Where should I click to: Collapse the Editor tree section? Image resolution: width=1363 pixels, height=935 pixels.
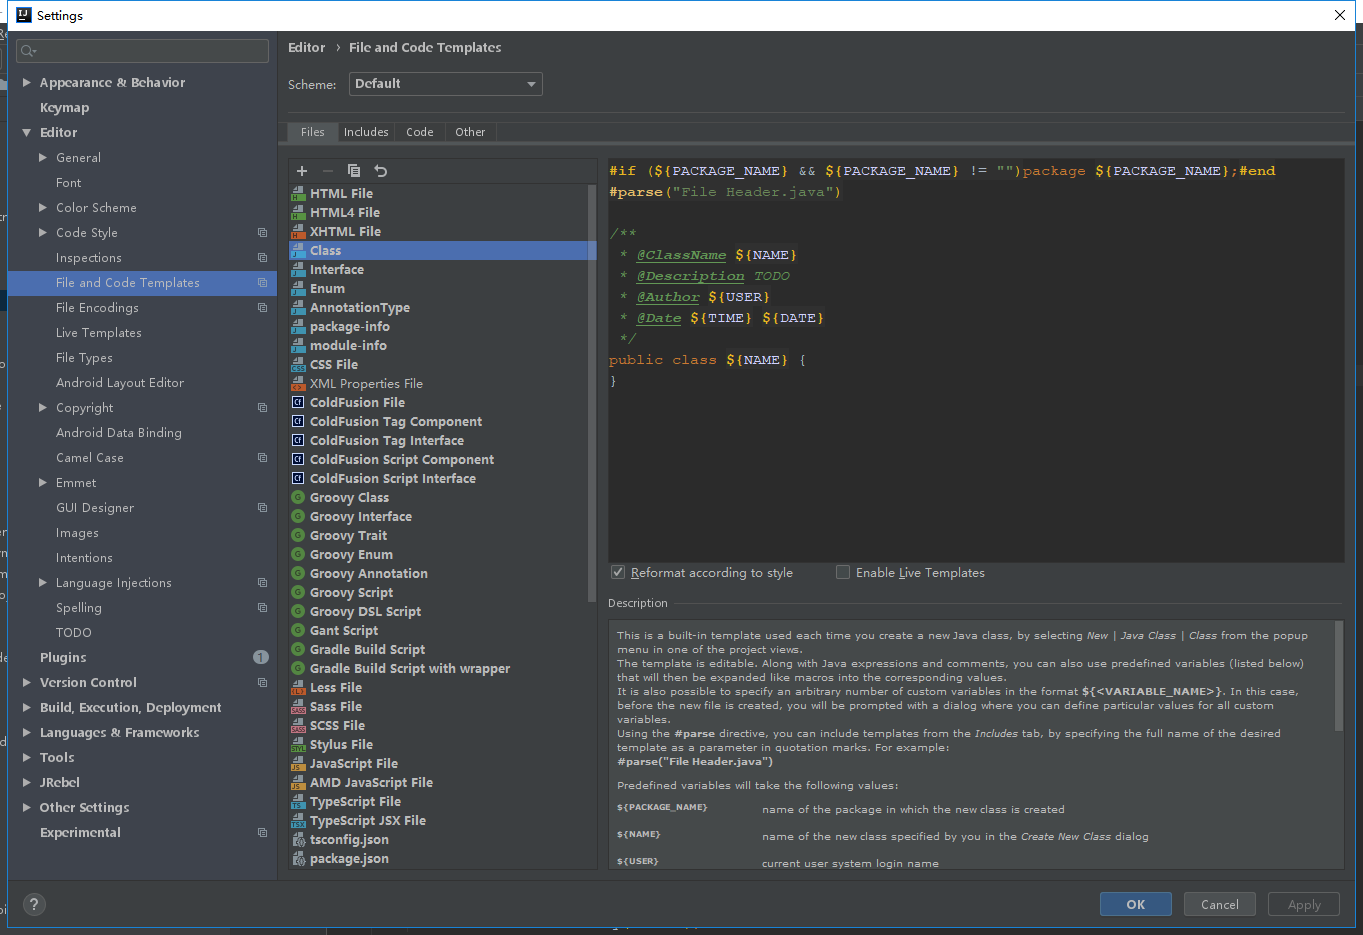click(27, 133)
